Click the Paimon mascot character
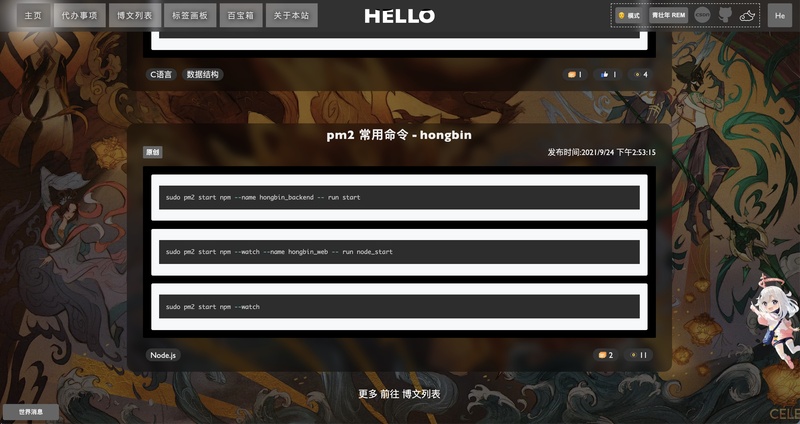This screenshot has width=800, height=424. (775, 321)
